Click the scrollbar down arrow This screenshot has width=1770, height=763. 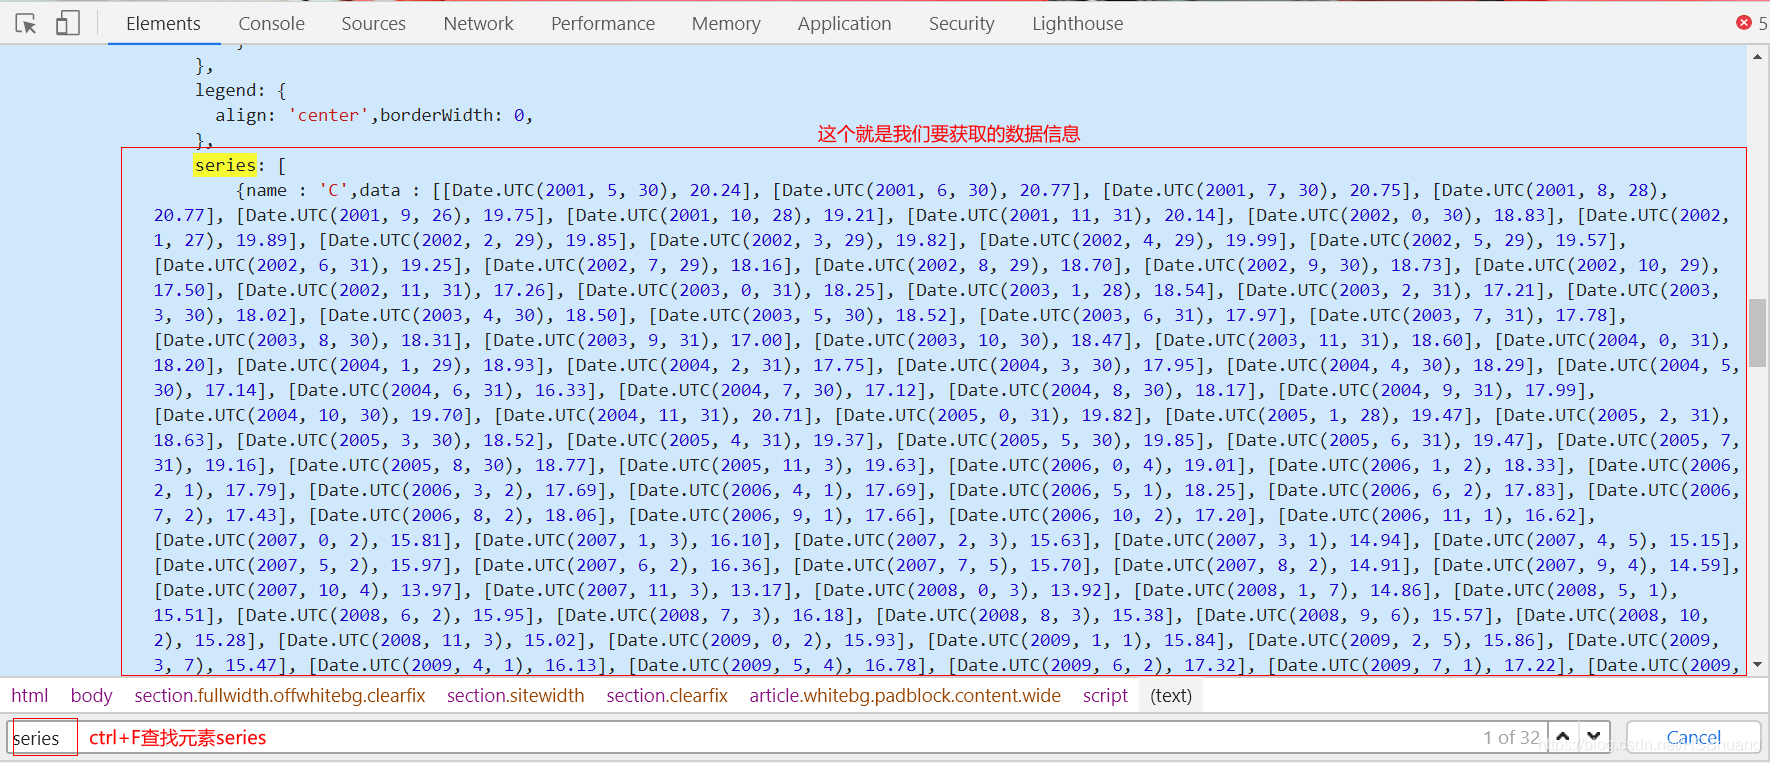[1757, 664]
